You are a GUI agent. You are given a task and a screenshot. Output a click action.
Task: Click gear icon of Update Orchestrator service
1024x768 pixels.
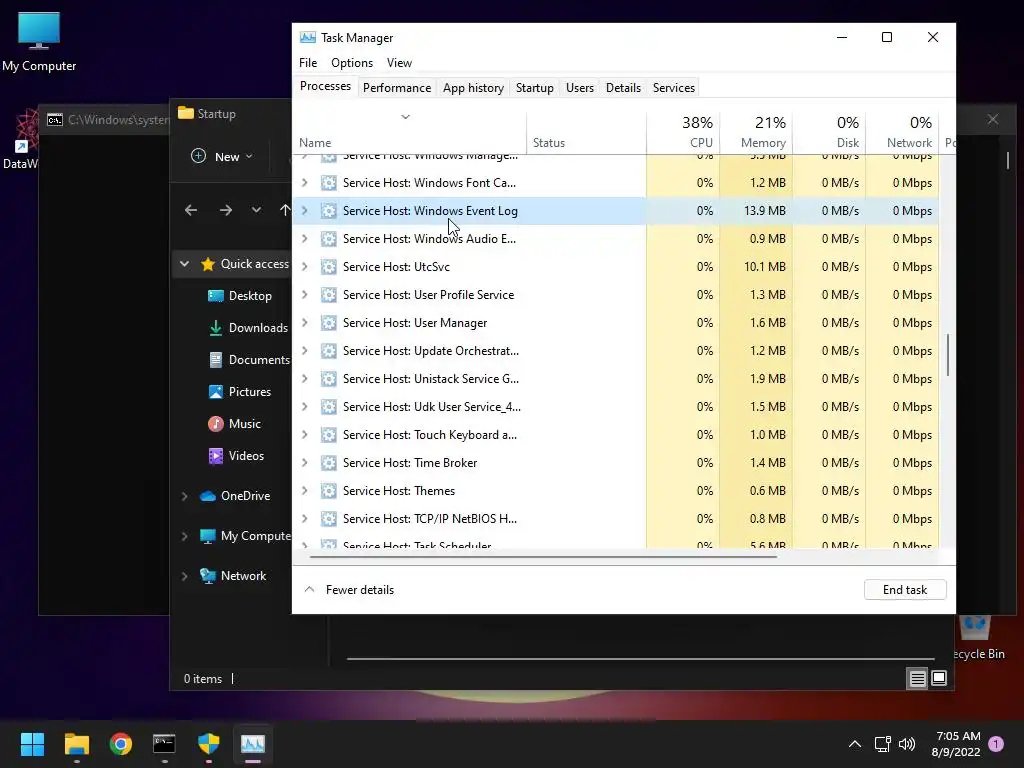(328, 351)
